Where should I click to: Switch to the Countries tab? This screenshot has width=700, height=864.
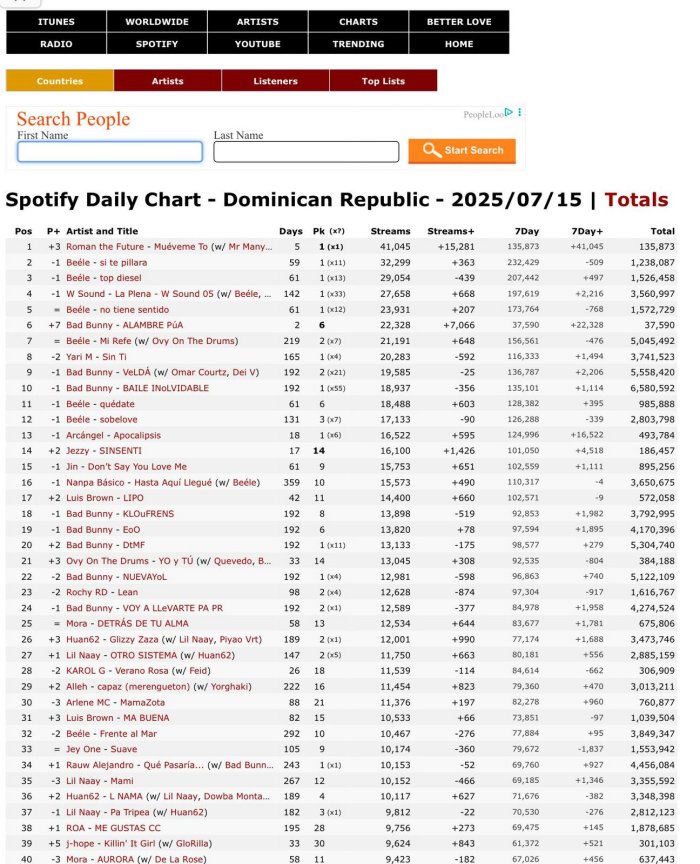click(x=60, y=81)
